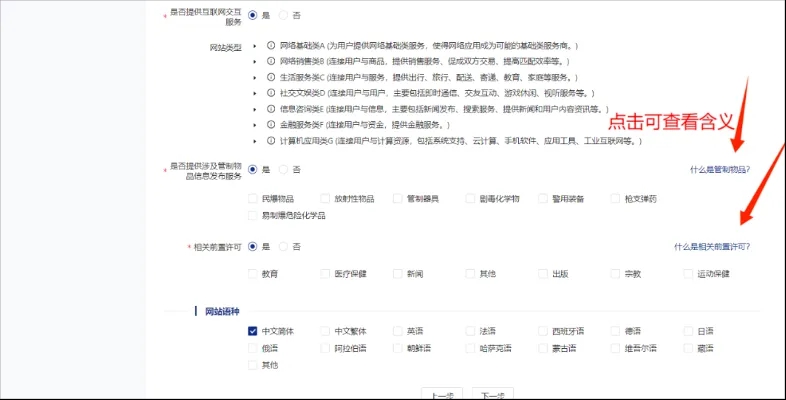Select 是 for 管制物品信息发布服务

pyautogui.click(x=252, y=170)
